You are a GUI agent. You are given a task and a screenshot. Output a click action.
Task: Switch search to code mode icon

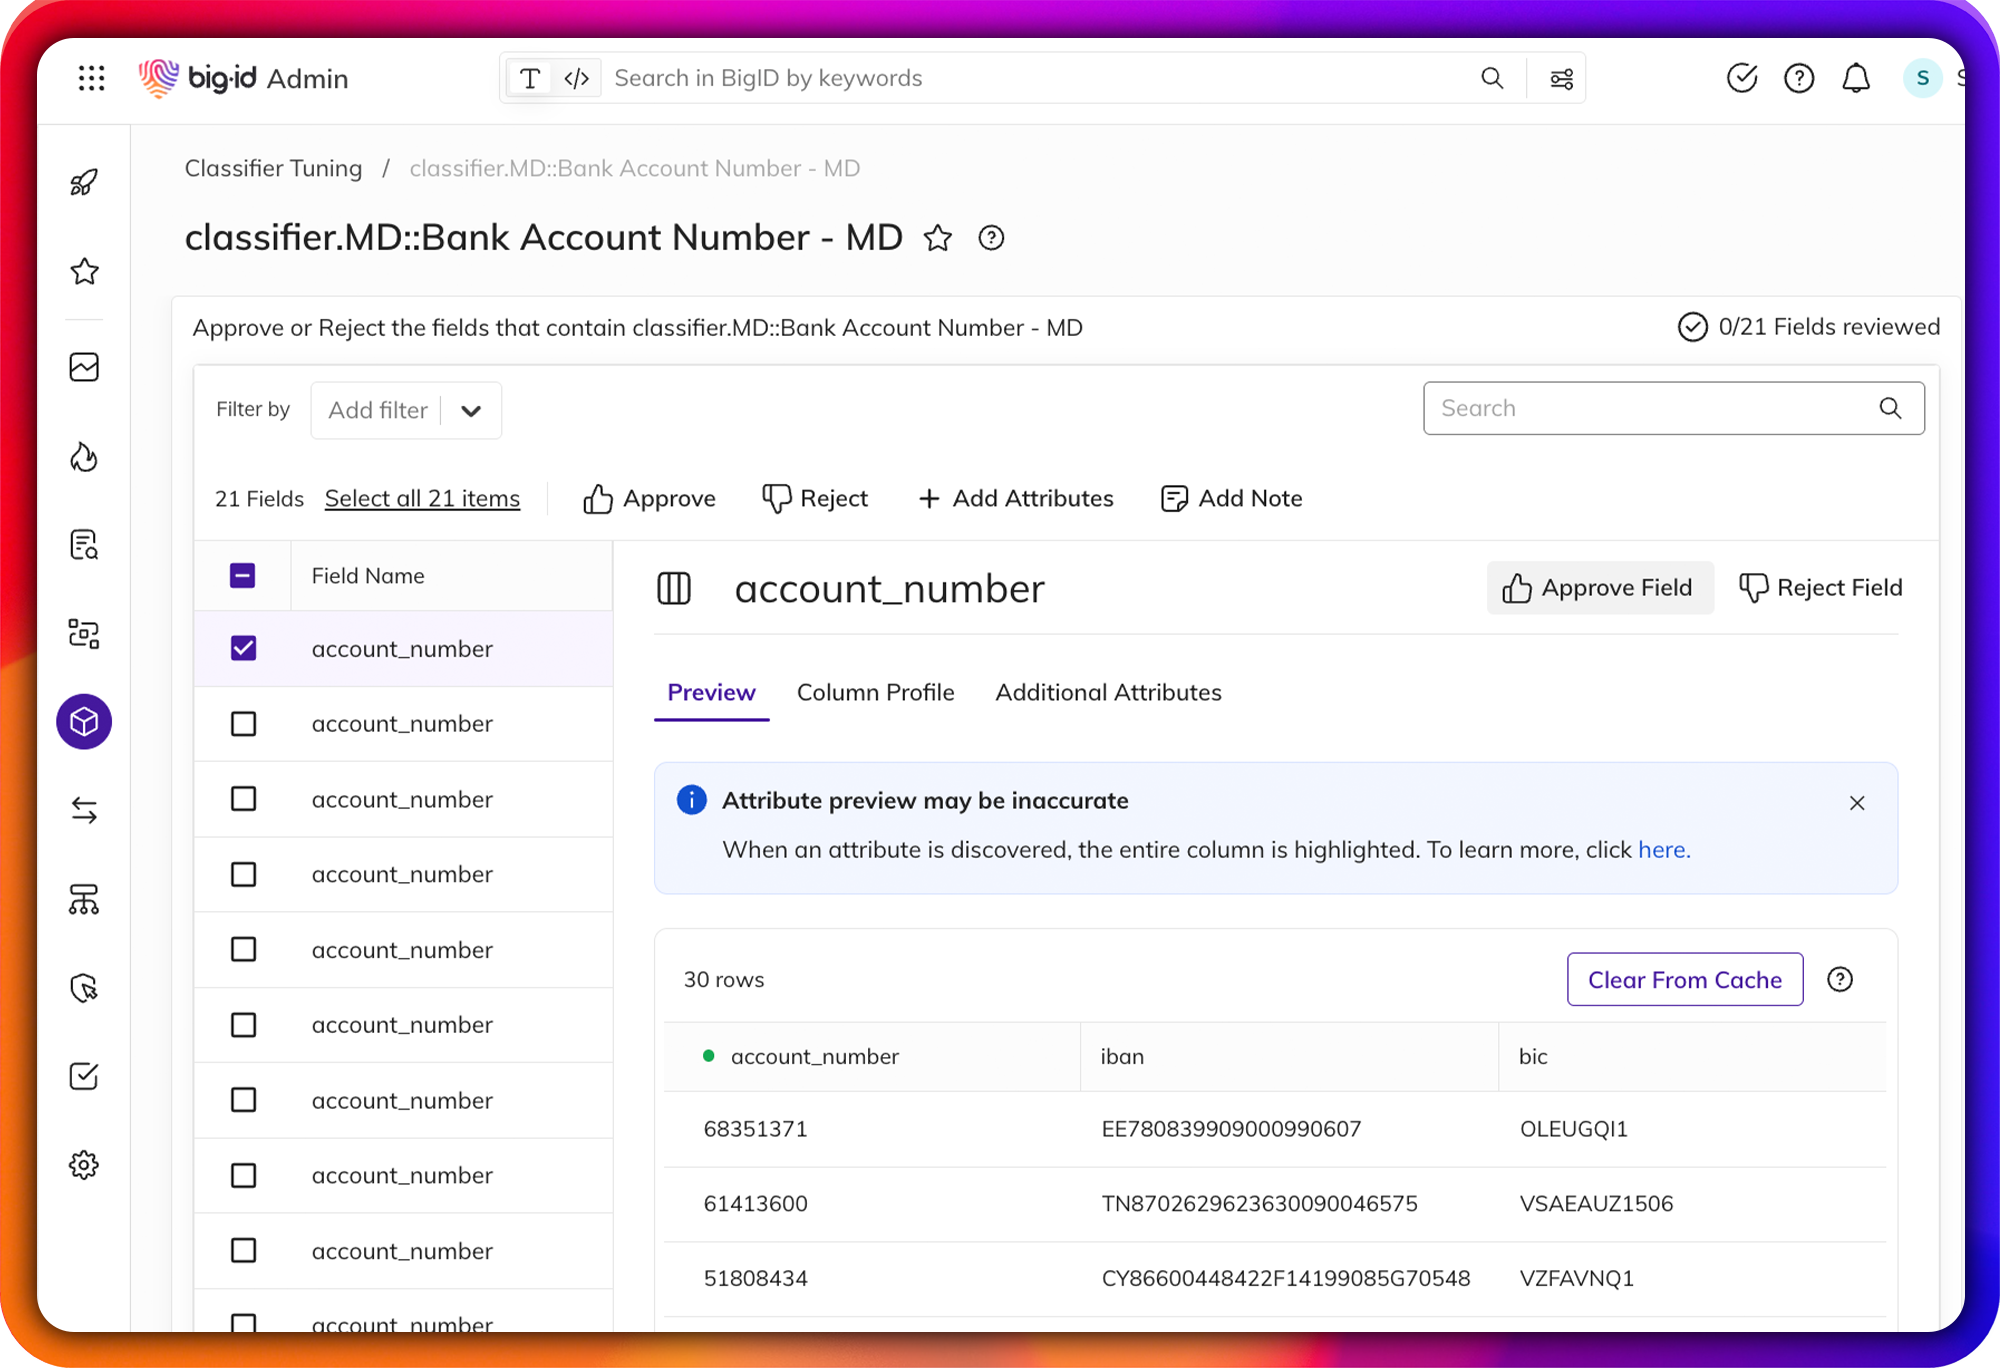(576, 78)
